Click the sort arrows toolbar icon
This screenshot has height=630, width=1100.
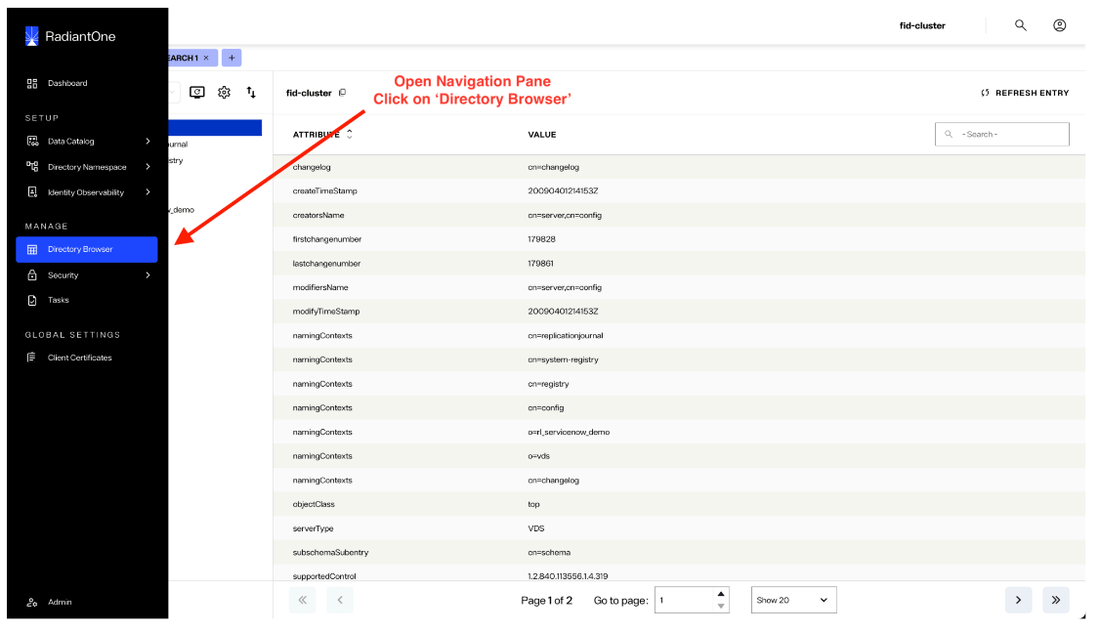(251, 93)
